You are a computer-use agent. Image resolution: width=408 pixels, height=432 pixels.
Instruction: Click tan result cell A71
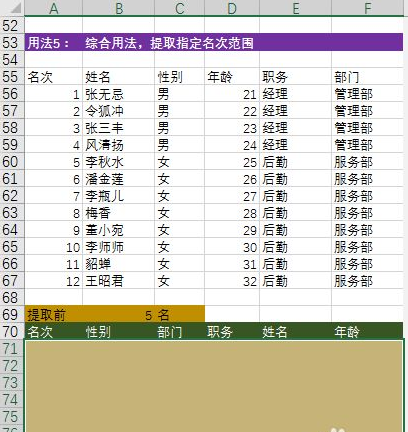point(54,348)
